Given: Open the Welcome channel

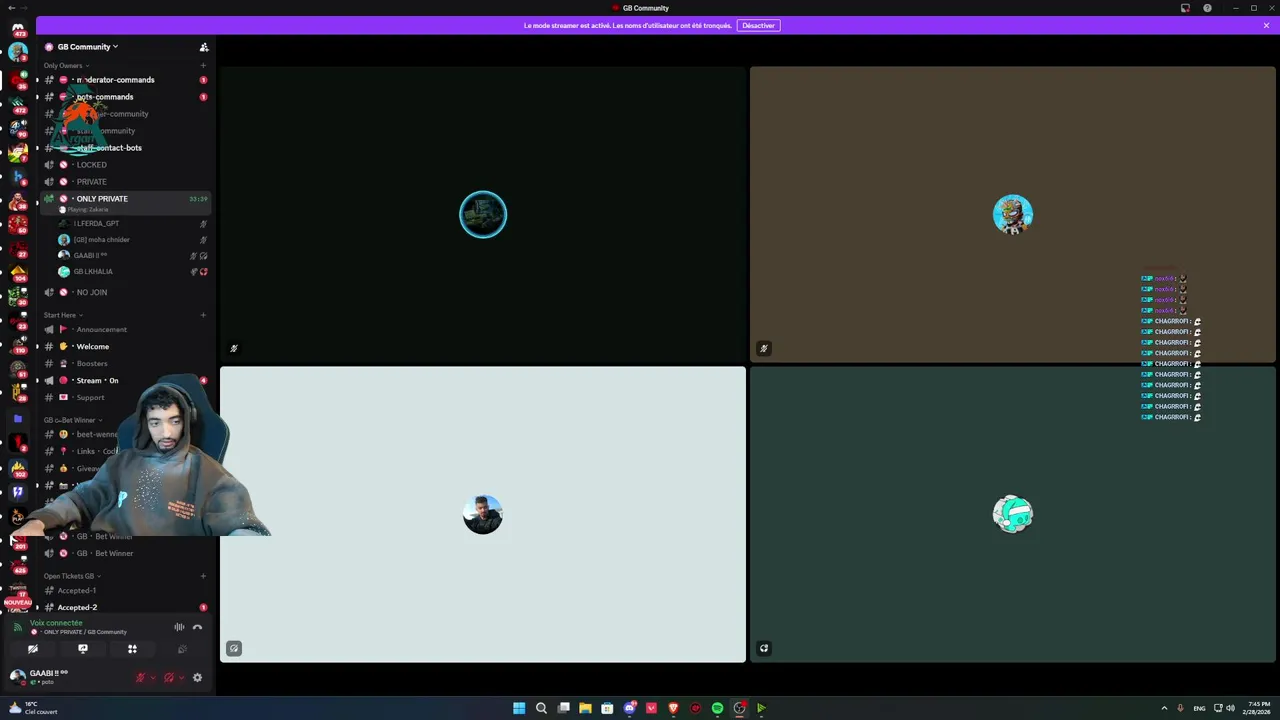Looking at the screenshot, I should tap(125, 347).
